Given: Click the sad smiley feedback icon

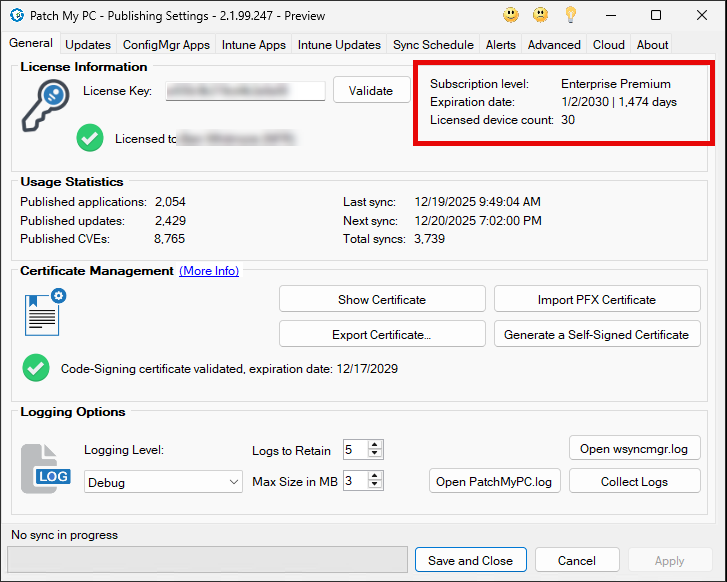Looking at the screenshot, I should click(540, 15).
